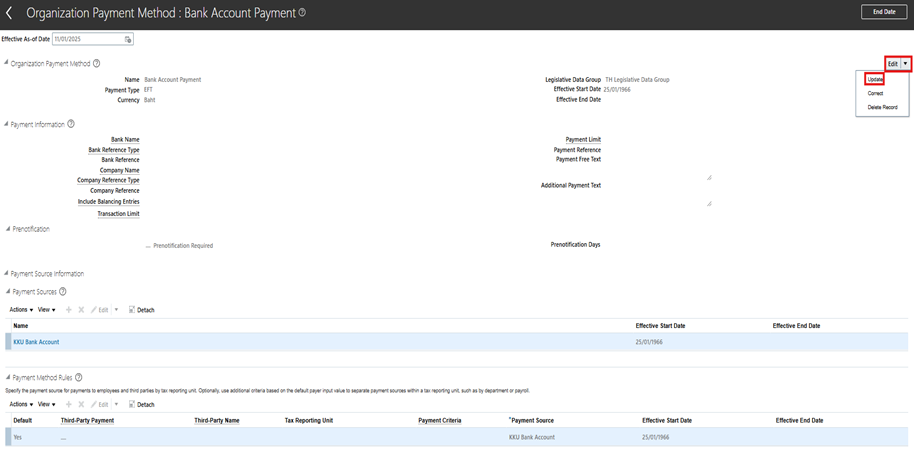The height and width of the screenshot is (451, 914).
Task: Collapse the Payment Source Information section
Action: 6,273
